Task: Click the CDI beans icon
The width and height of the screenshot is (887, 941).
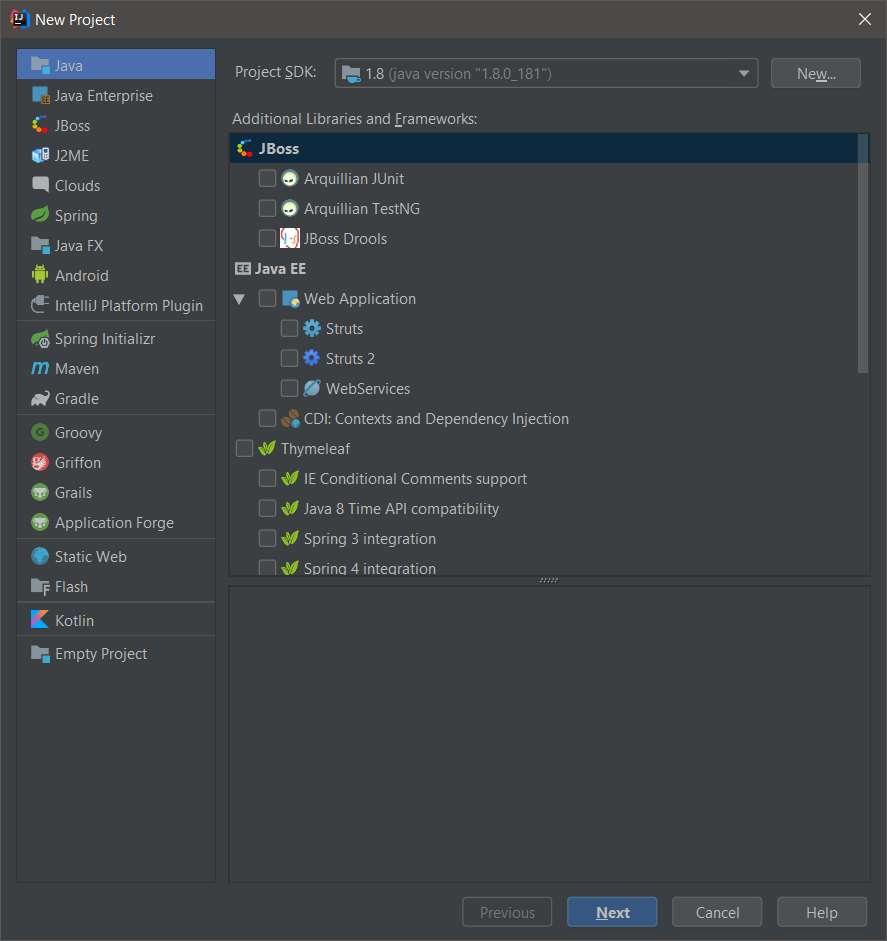Action: [x=290, y=418]
